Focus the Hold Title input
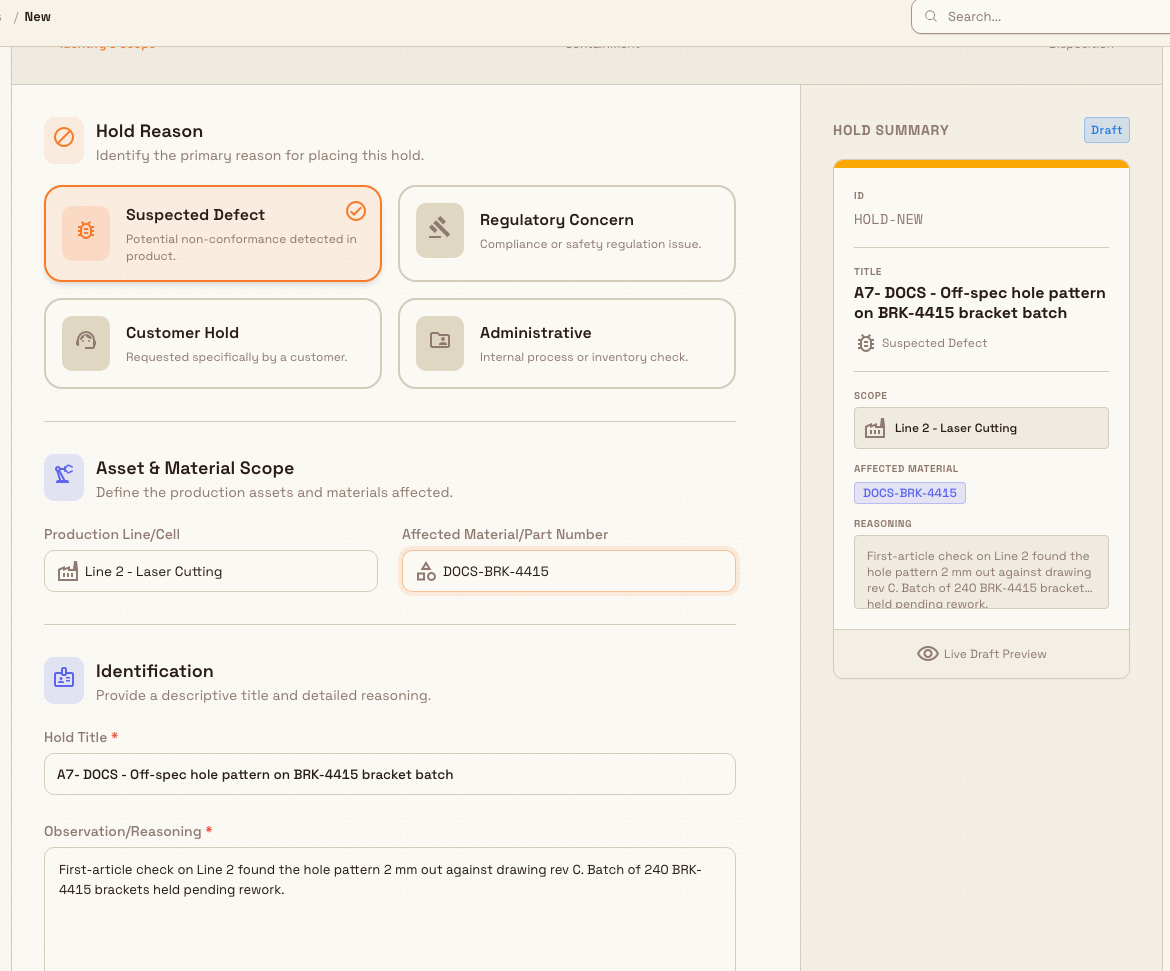The width and height of the screenshot is (1170, 971). (x=390, y=774)
